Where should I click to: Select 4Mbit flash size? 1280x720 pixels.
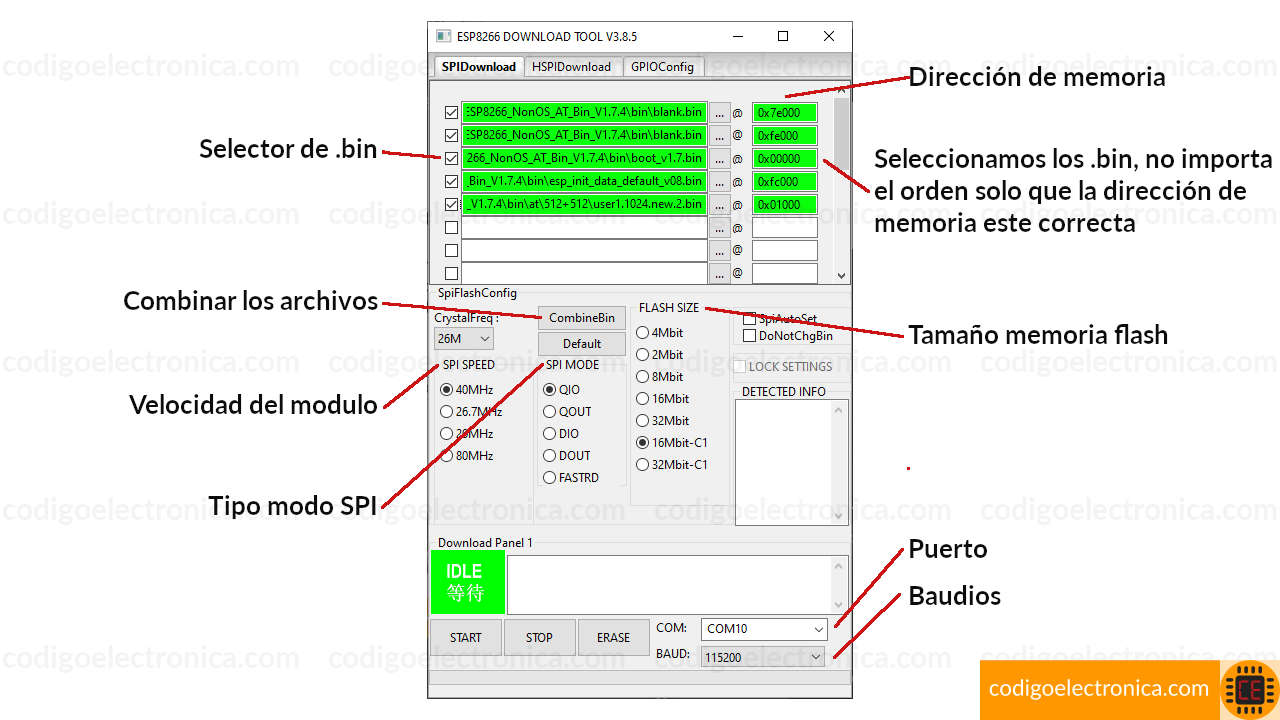pyautogui.click(x=642, y=333)
